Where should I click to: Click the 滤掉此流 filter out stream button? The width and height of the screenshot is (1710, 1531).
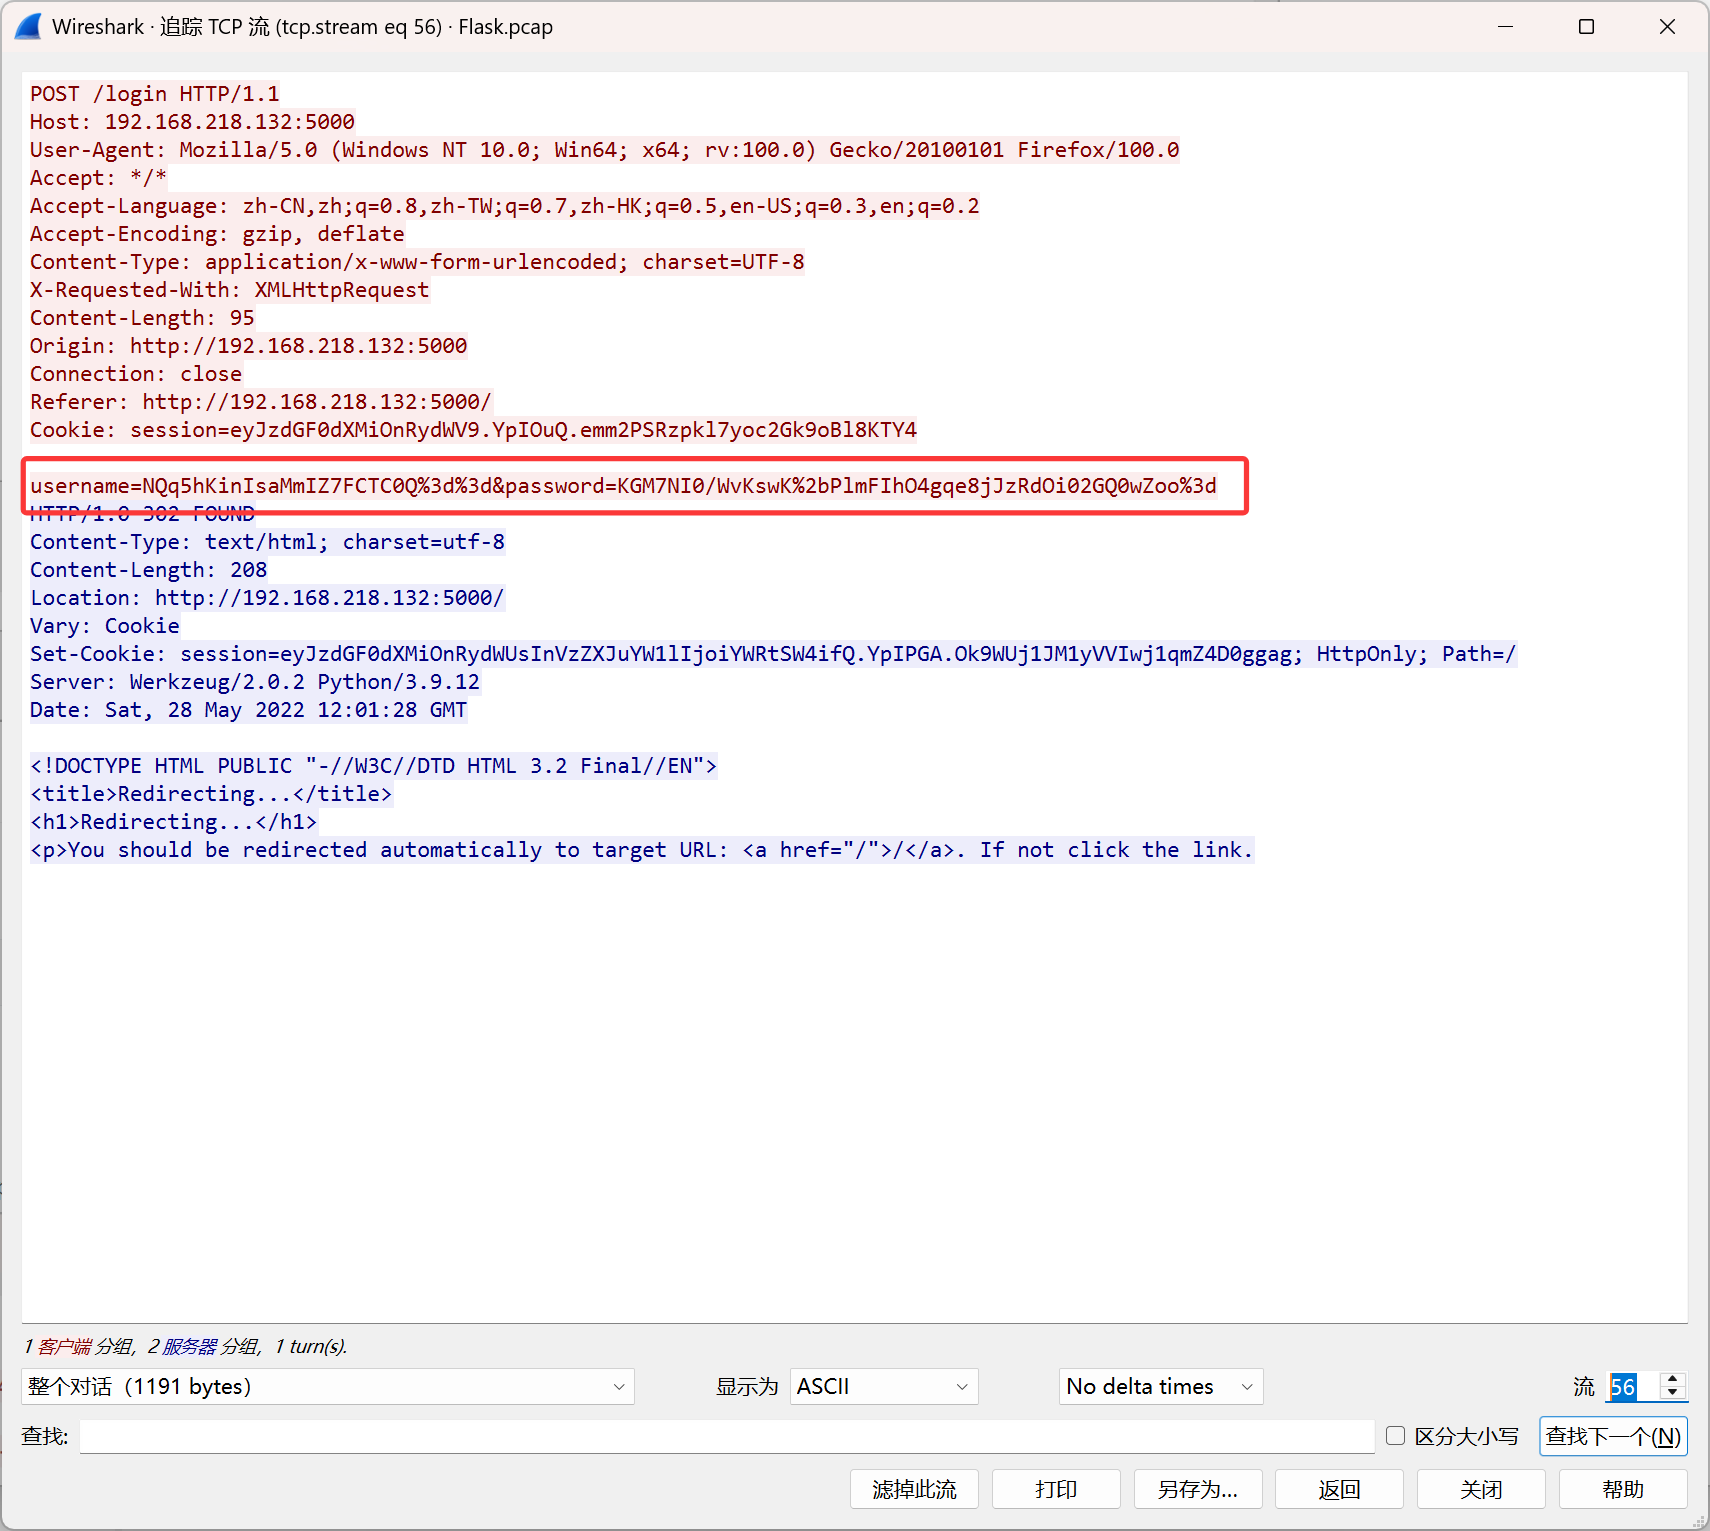tap(914, 1489)
